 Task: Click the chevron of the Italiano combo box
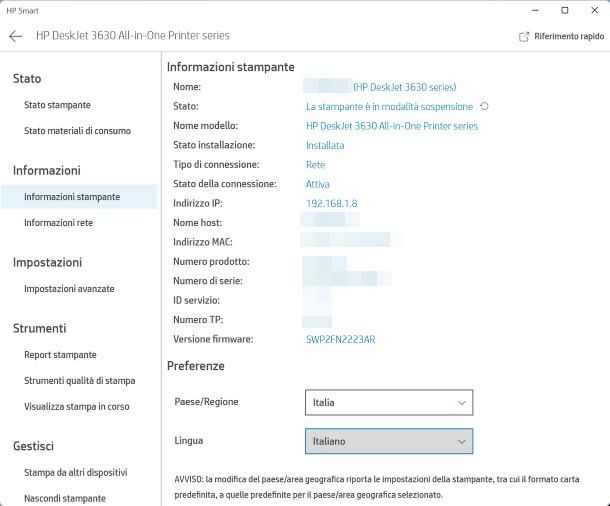(461, 442)
